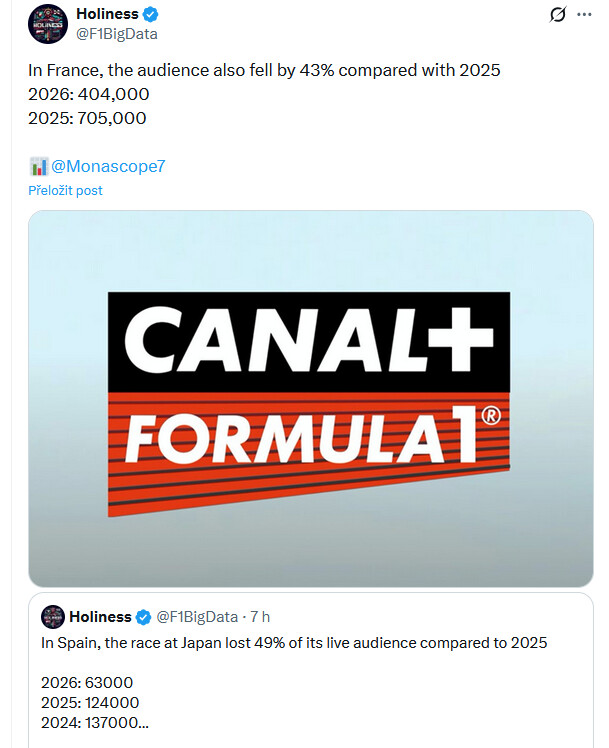Click the Holiness name in the quoted post
The image size is (609, 748).
click(x=101, y=616)
